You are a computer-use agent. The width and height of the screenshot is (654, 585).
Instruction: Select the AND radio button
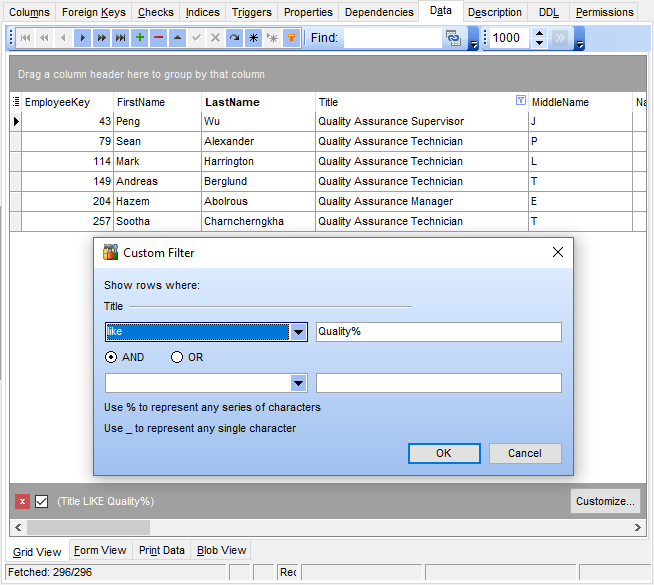[x=111, y=357]
